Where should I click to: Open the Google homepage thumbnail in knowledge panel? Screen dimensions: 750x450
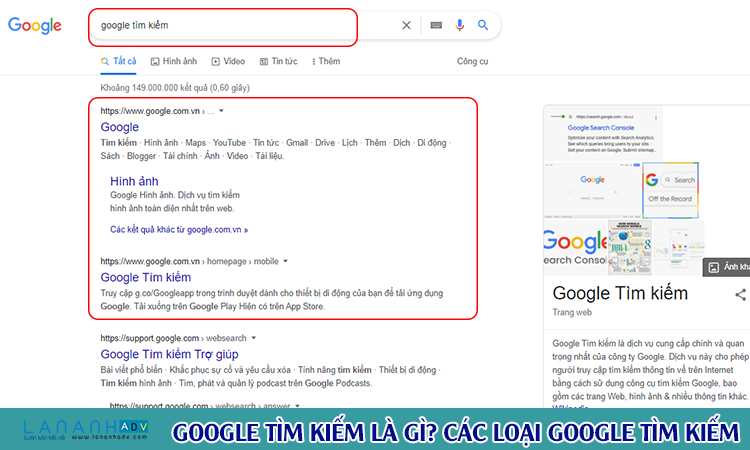pyautogui.click(x=592, y=190)
